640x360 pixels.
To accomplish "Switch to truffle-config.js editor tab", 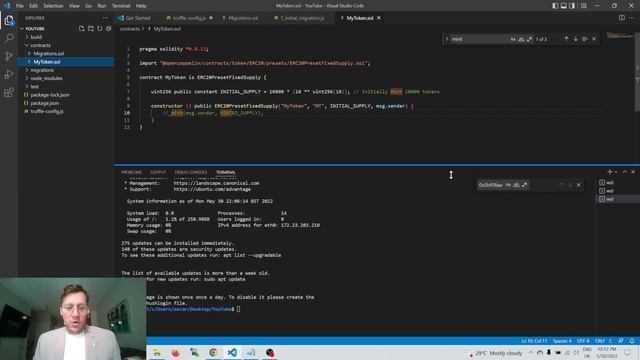I will pos(189,18).
